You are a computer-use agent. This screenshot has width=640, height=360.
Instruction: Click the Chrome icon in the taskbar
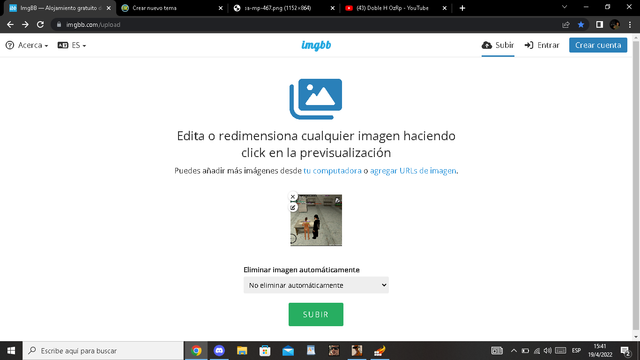point(196,351)
